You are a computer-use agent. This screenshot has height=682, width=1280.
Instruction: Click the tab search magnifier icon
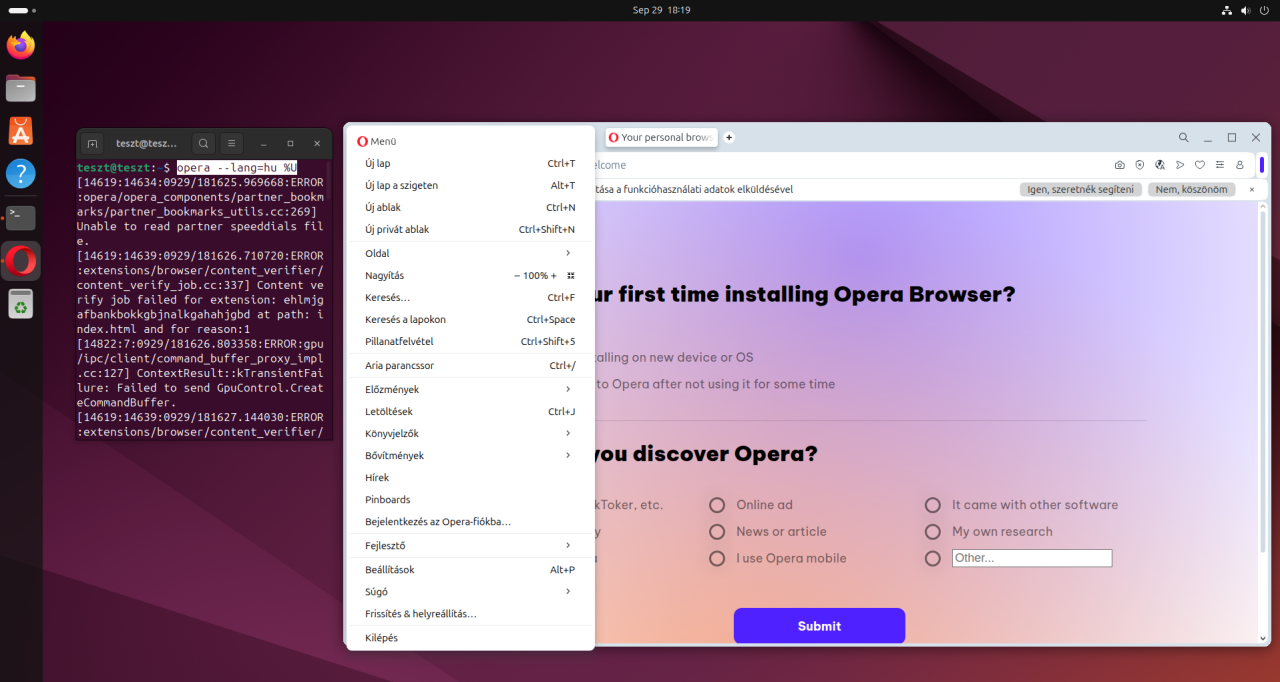point(1183,138)
